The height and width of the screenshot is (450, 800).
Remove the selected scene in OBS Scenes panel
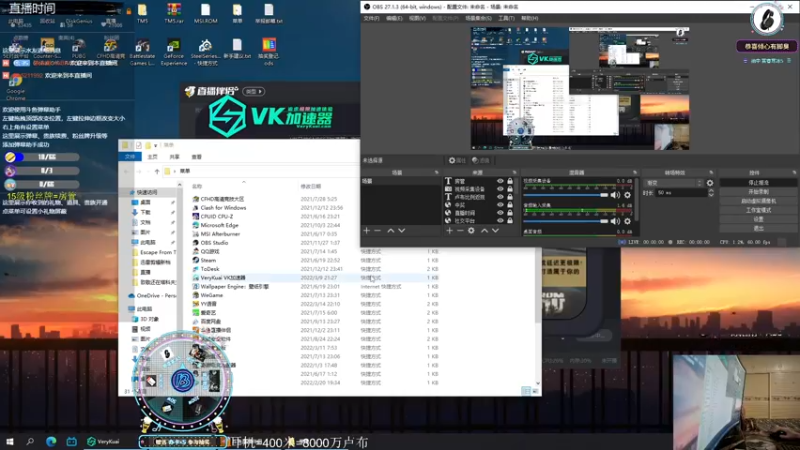(x=378, y=231)
